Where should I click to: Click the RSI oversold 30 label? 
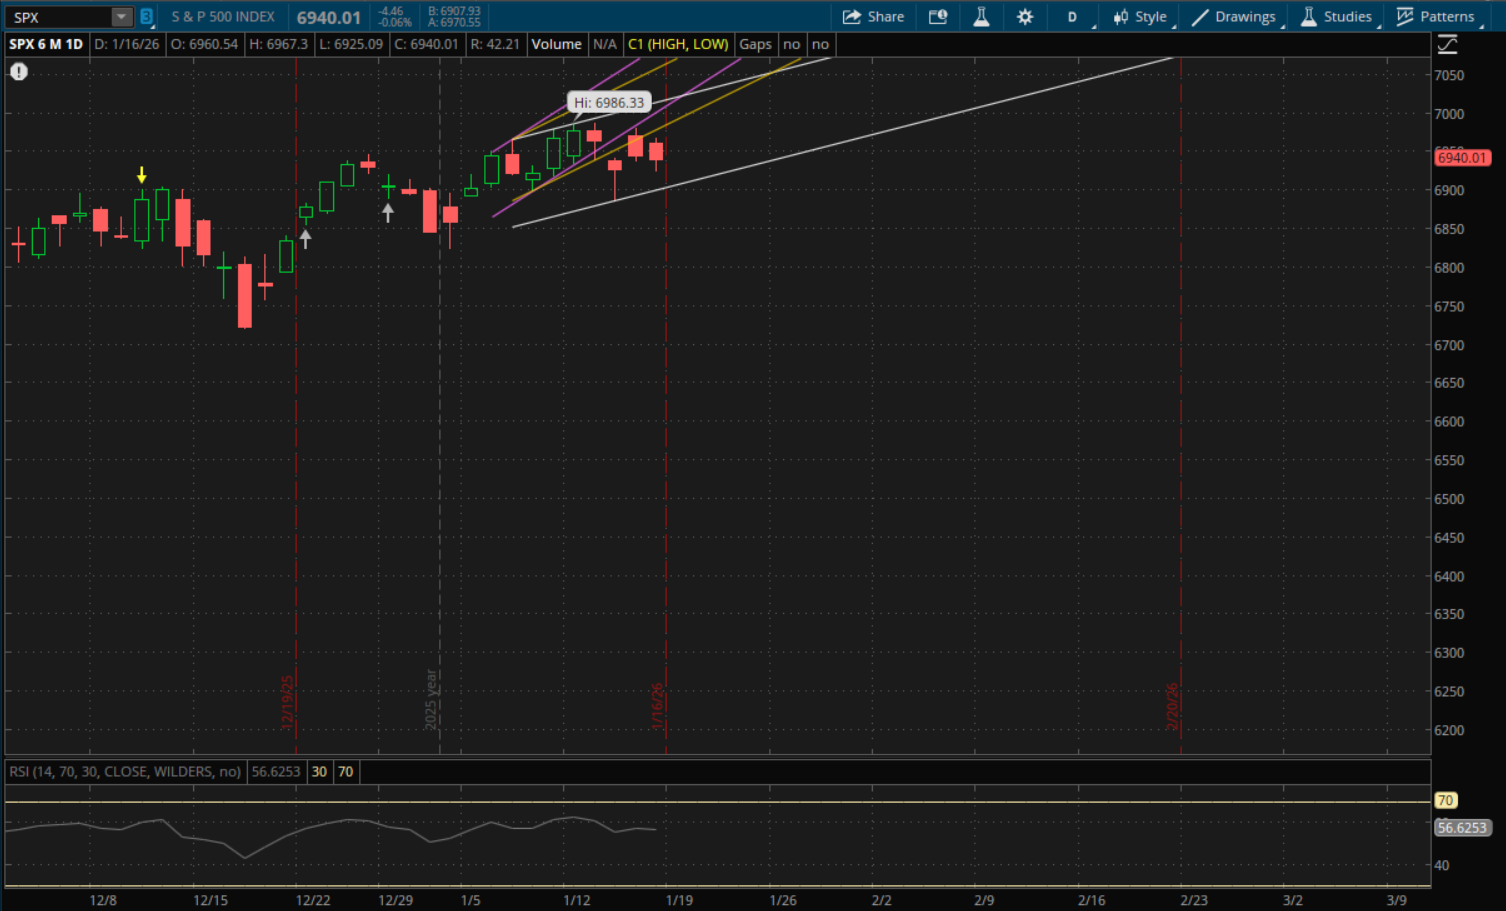click(319, 772)
